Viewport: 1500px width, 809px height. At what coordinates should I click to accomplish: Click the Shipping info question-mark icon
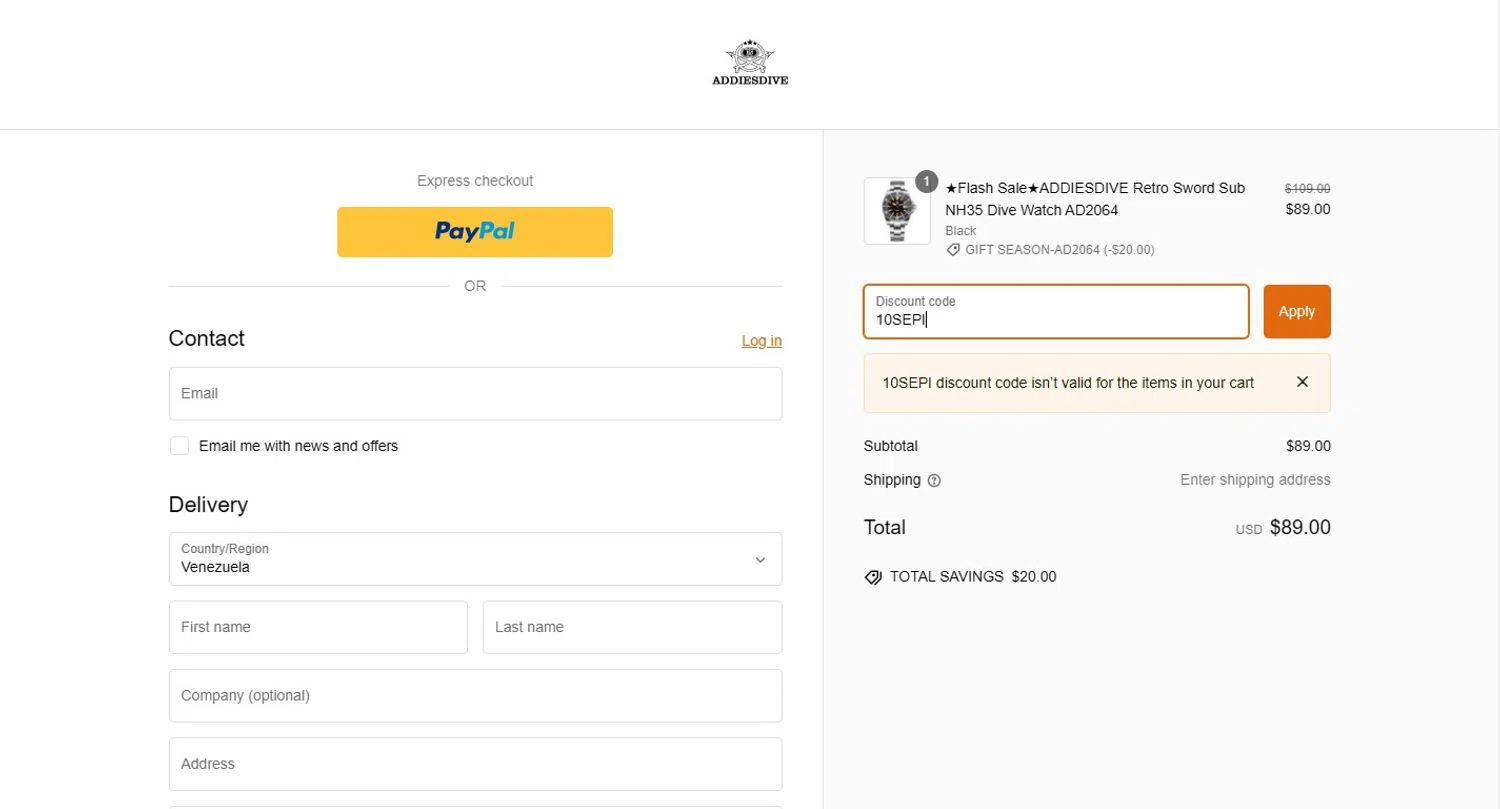click(934, 480)
